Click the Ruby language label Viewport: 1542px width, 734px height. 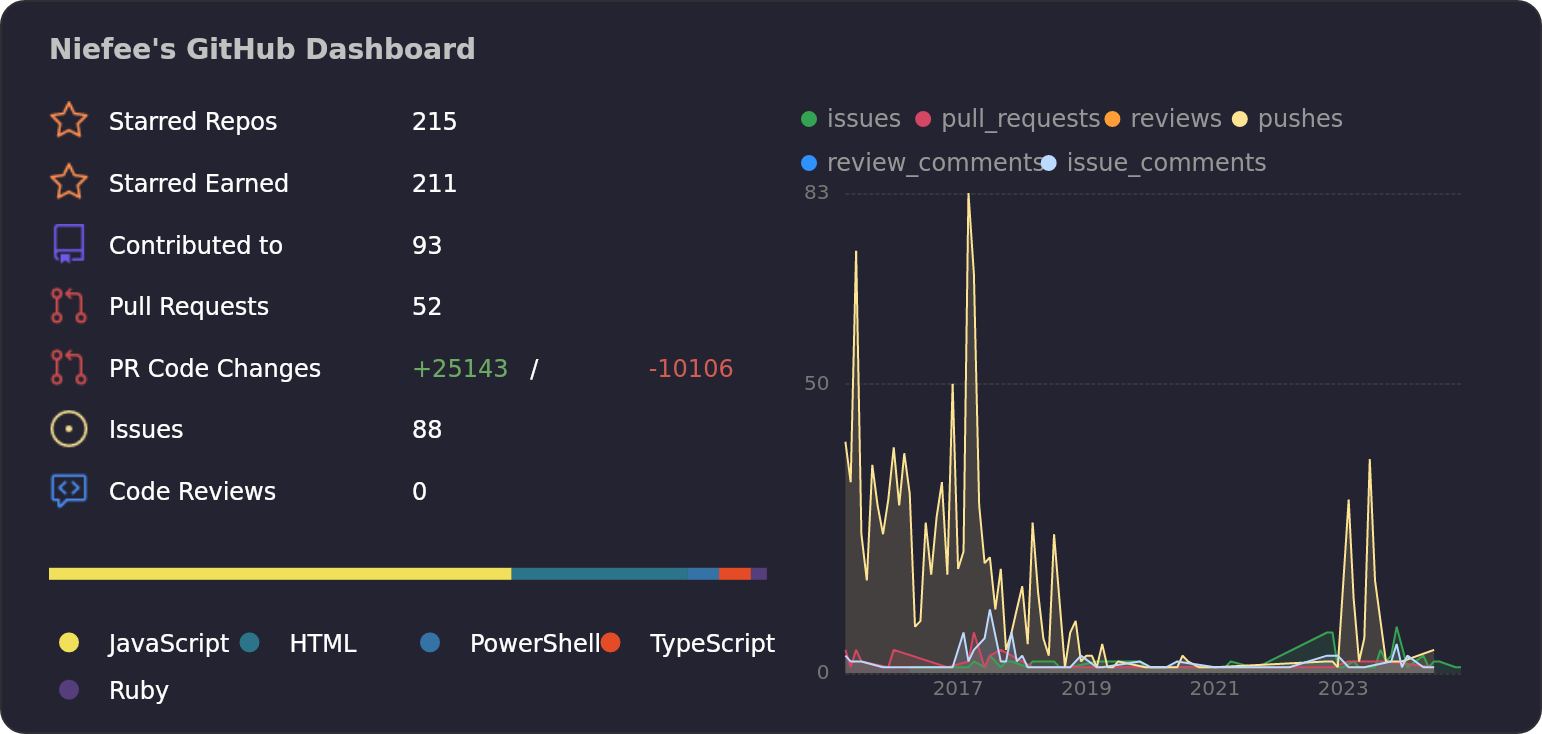point(139,691)
